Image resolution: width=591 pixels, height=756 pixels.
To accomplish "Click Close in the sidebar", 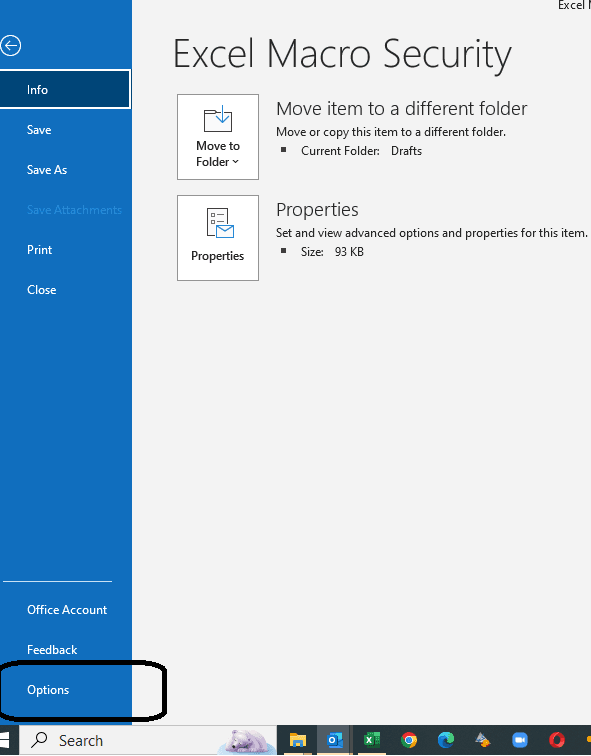I will (x=41, y=290).
